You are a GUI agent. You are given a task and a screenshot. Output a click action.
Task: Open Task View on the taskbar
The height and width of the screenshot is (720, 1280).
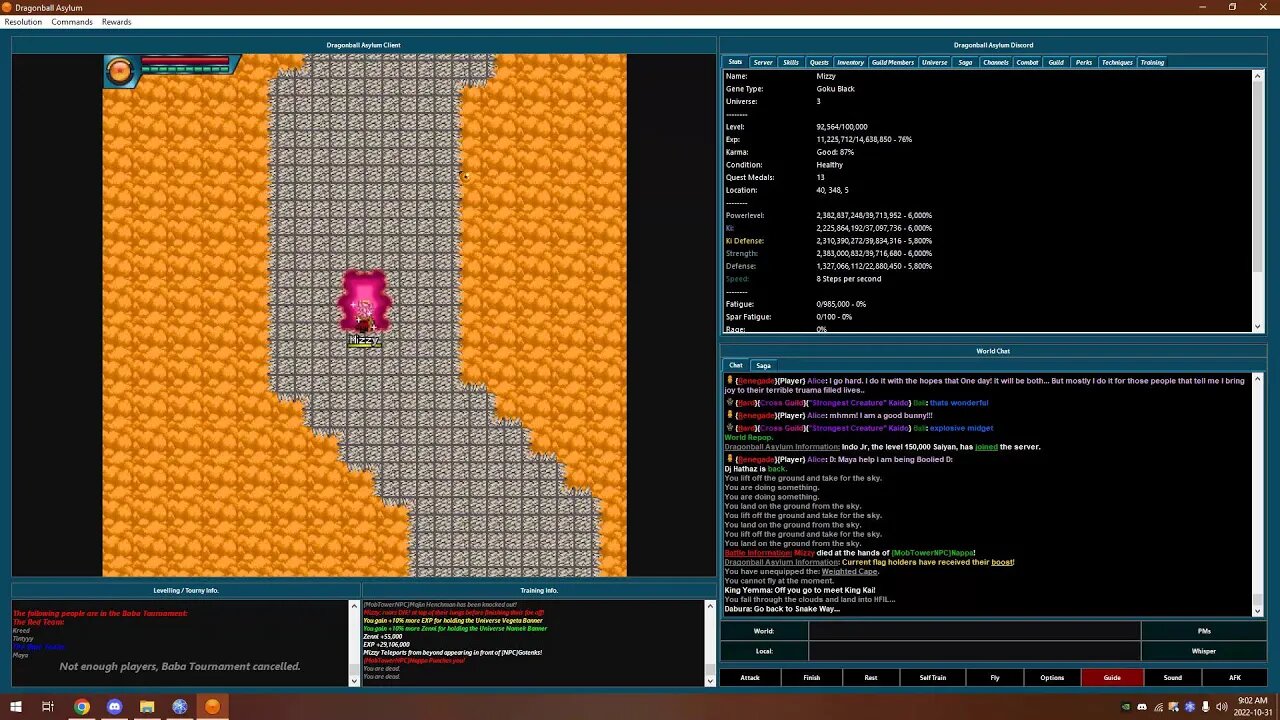point(47,707)
